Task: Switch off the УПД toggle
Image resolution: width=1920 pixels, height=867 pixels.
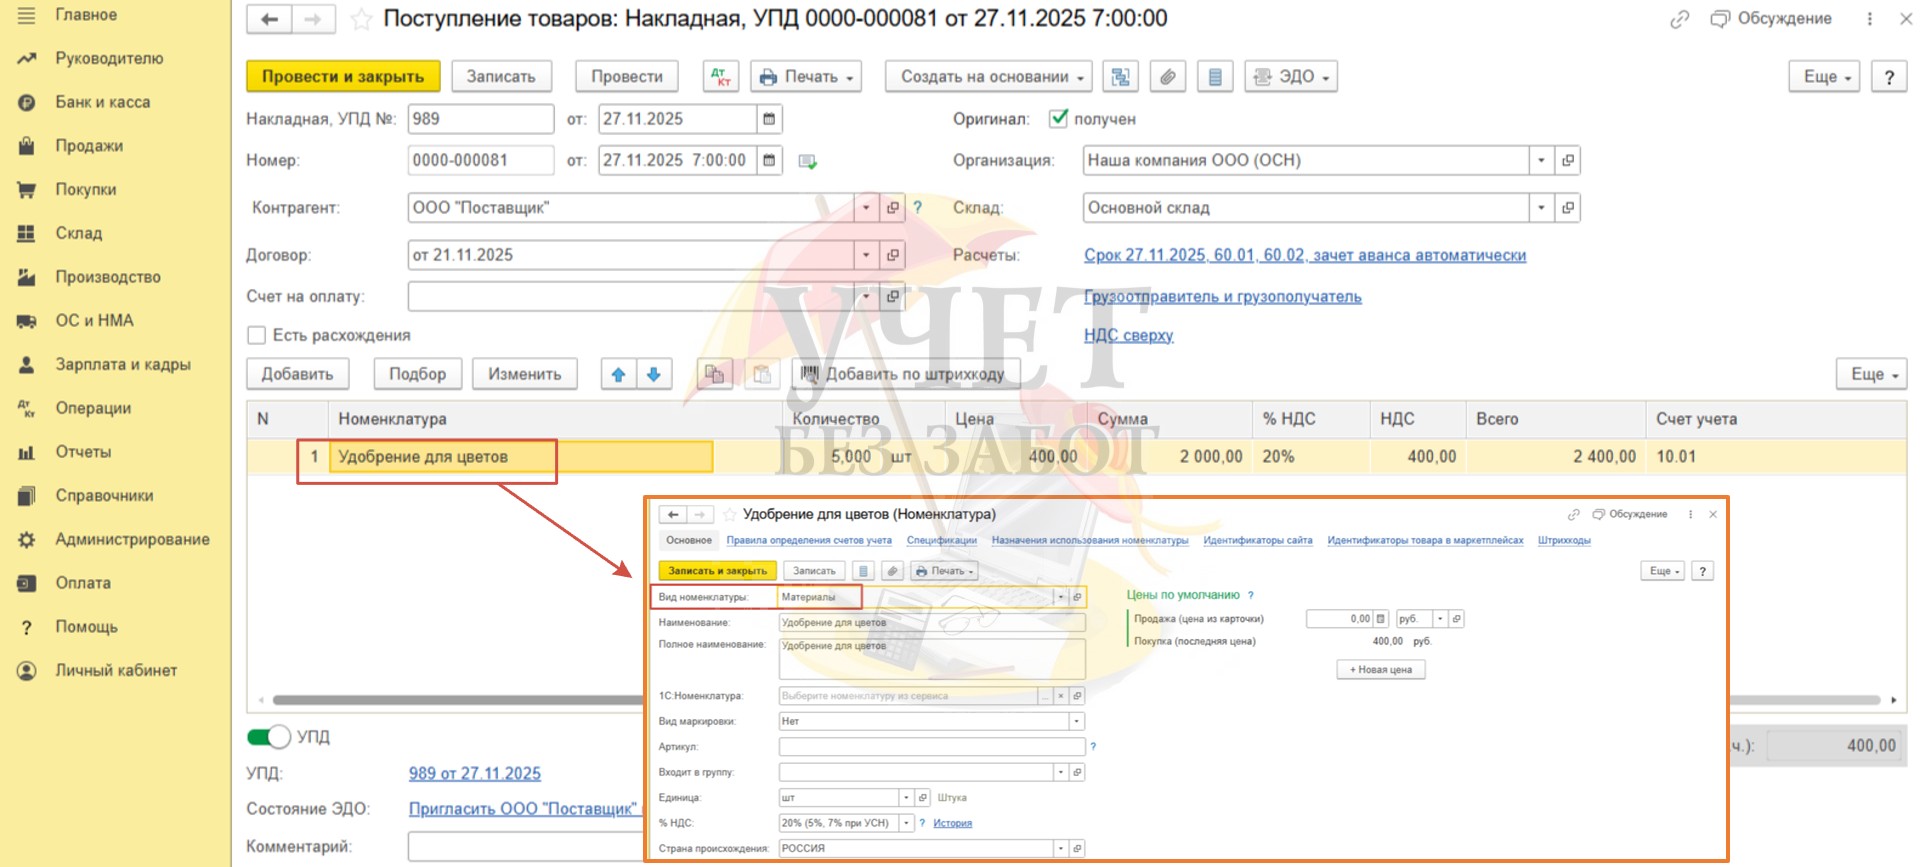Action: (x=268, y=737)
